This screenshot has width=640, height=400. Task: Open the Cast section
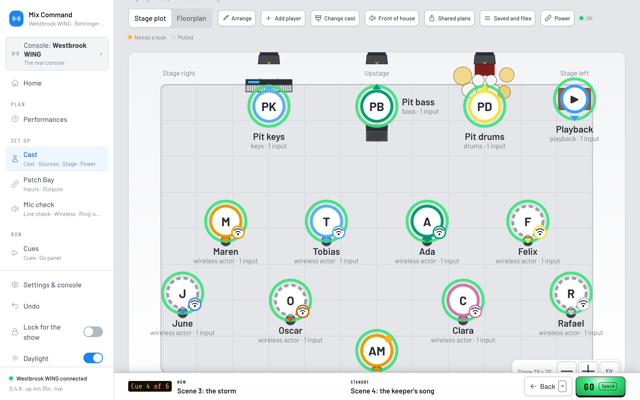57,159
